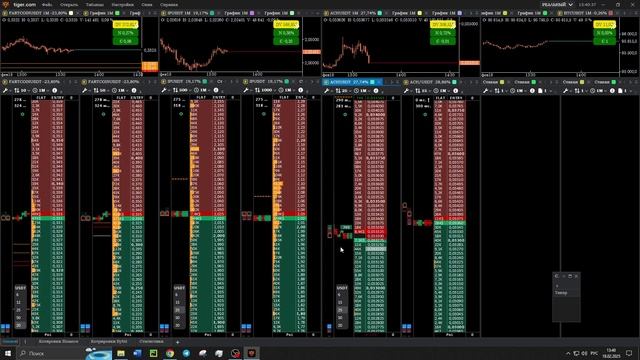Open wrench settings in IPUSDT 1000 order book
640x360 pixels.
click(246, 91)
